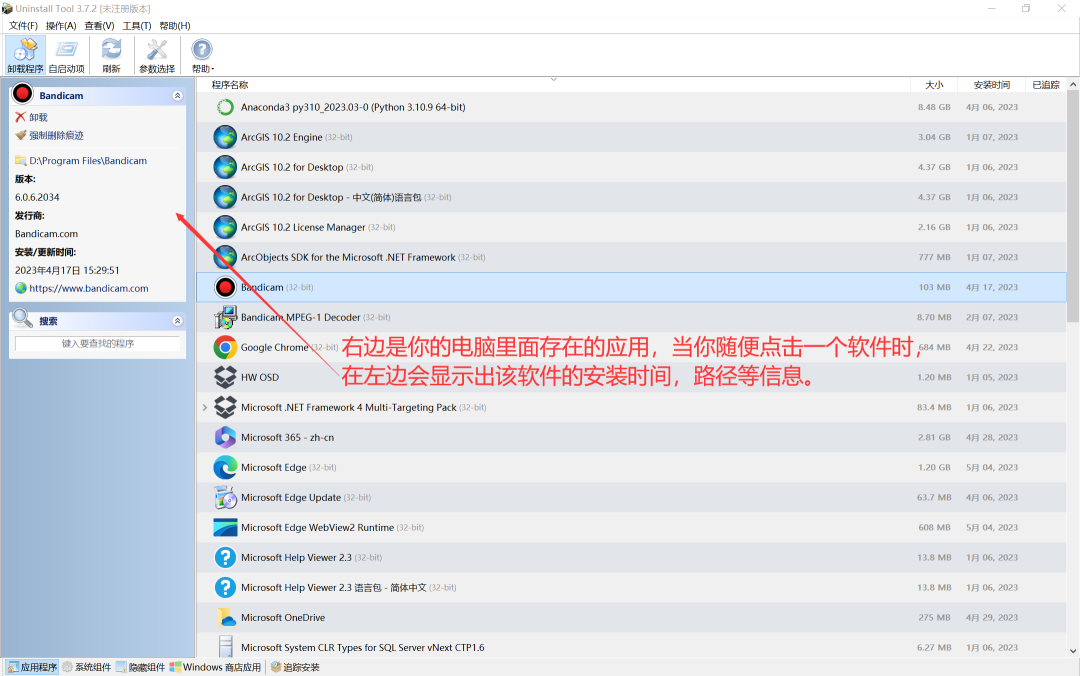Open the 工具(T) menu
1080x676 pixels.
[x=137, y=25]
